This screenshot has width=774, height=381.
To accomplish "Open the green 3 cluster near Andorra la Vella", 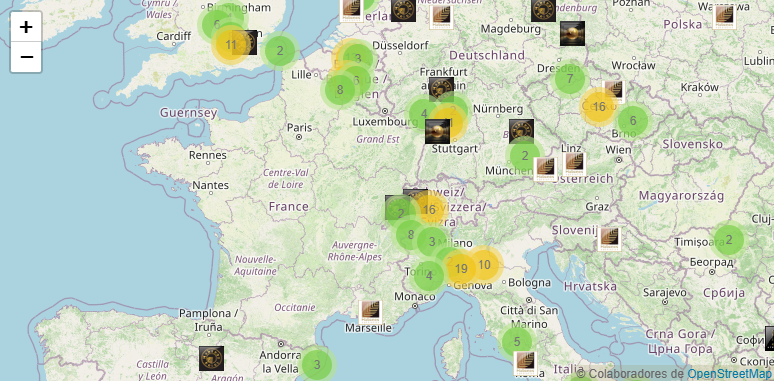I will point(317,365).
